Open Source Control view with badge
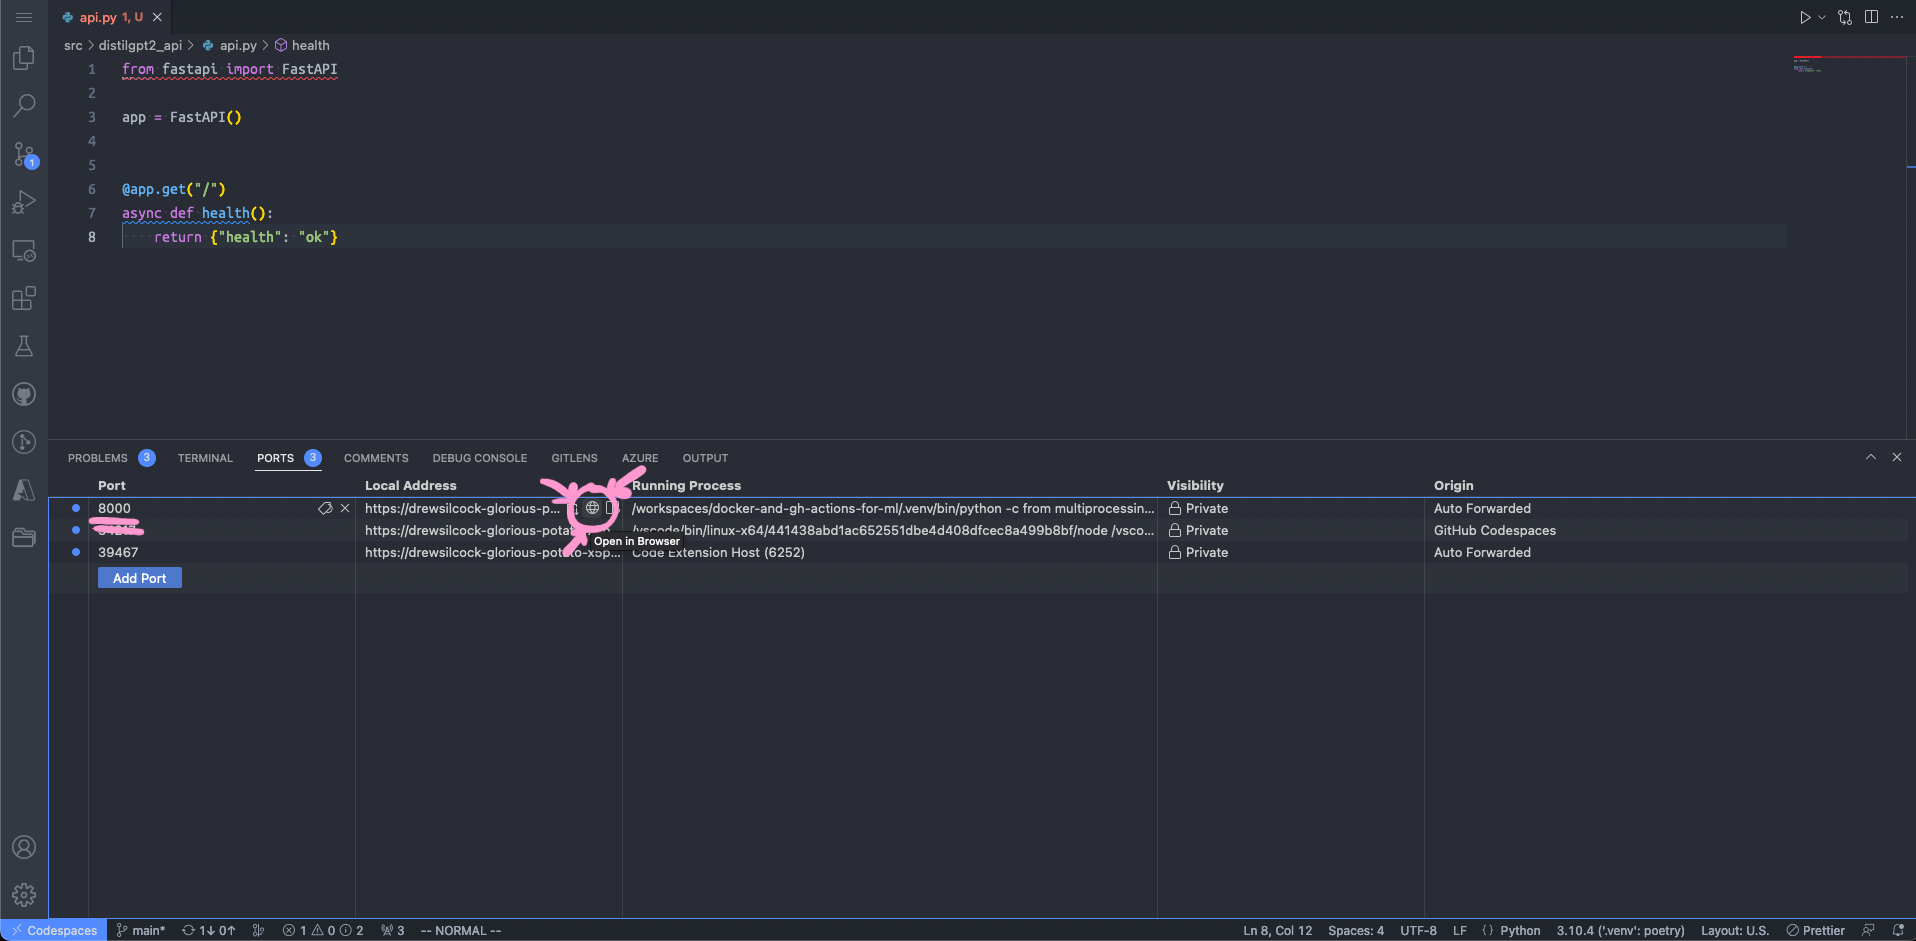This screenshot has height=941, width=1916. pyautogui.click(x=24, y=154)
